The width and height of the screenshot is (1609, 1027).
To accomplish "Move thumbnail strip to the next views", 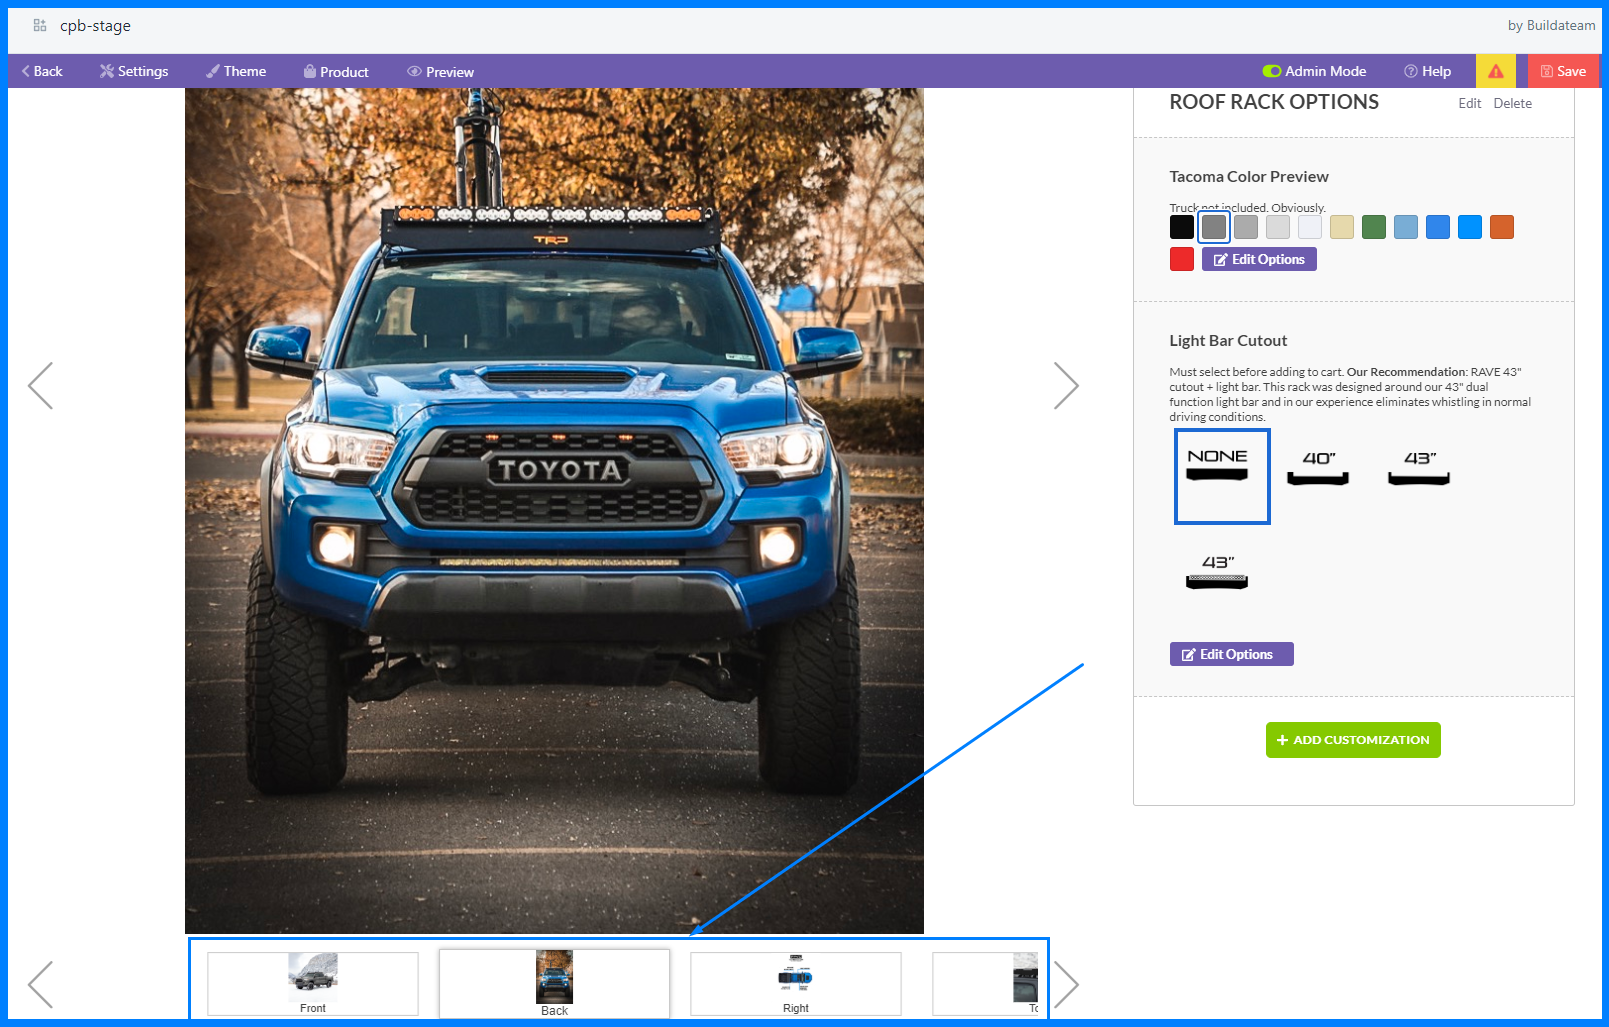I will pos(1066,984).
